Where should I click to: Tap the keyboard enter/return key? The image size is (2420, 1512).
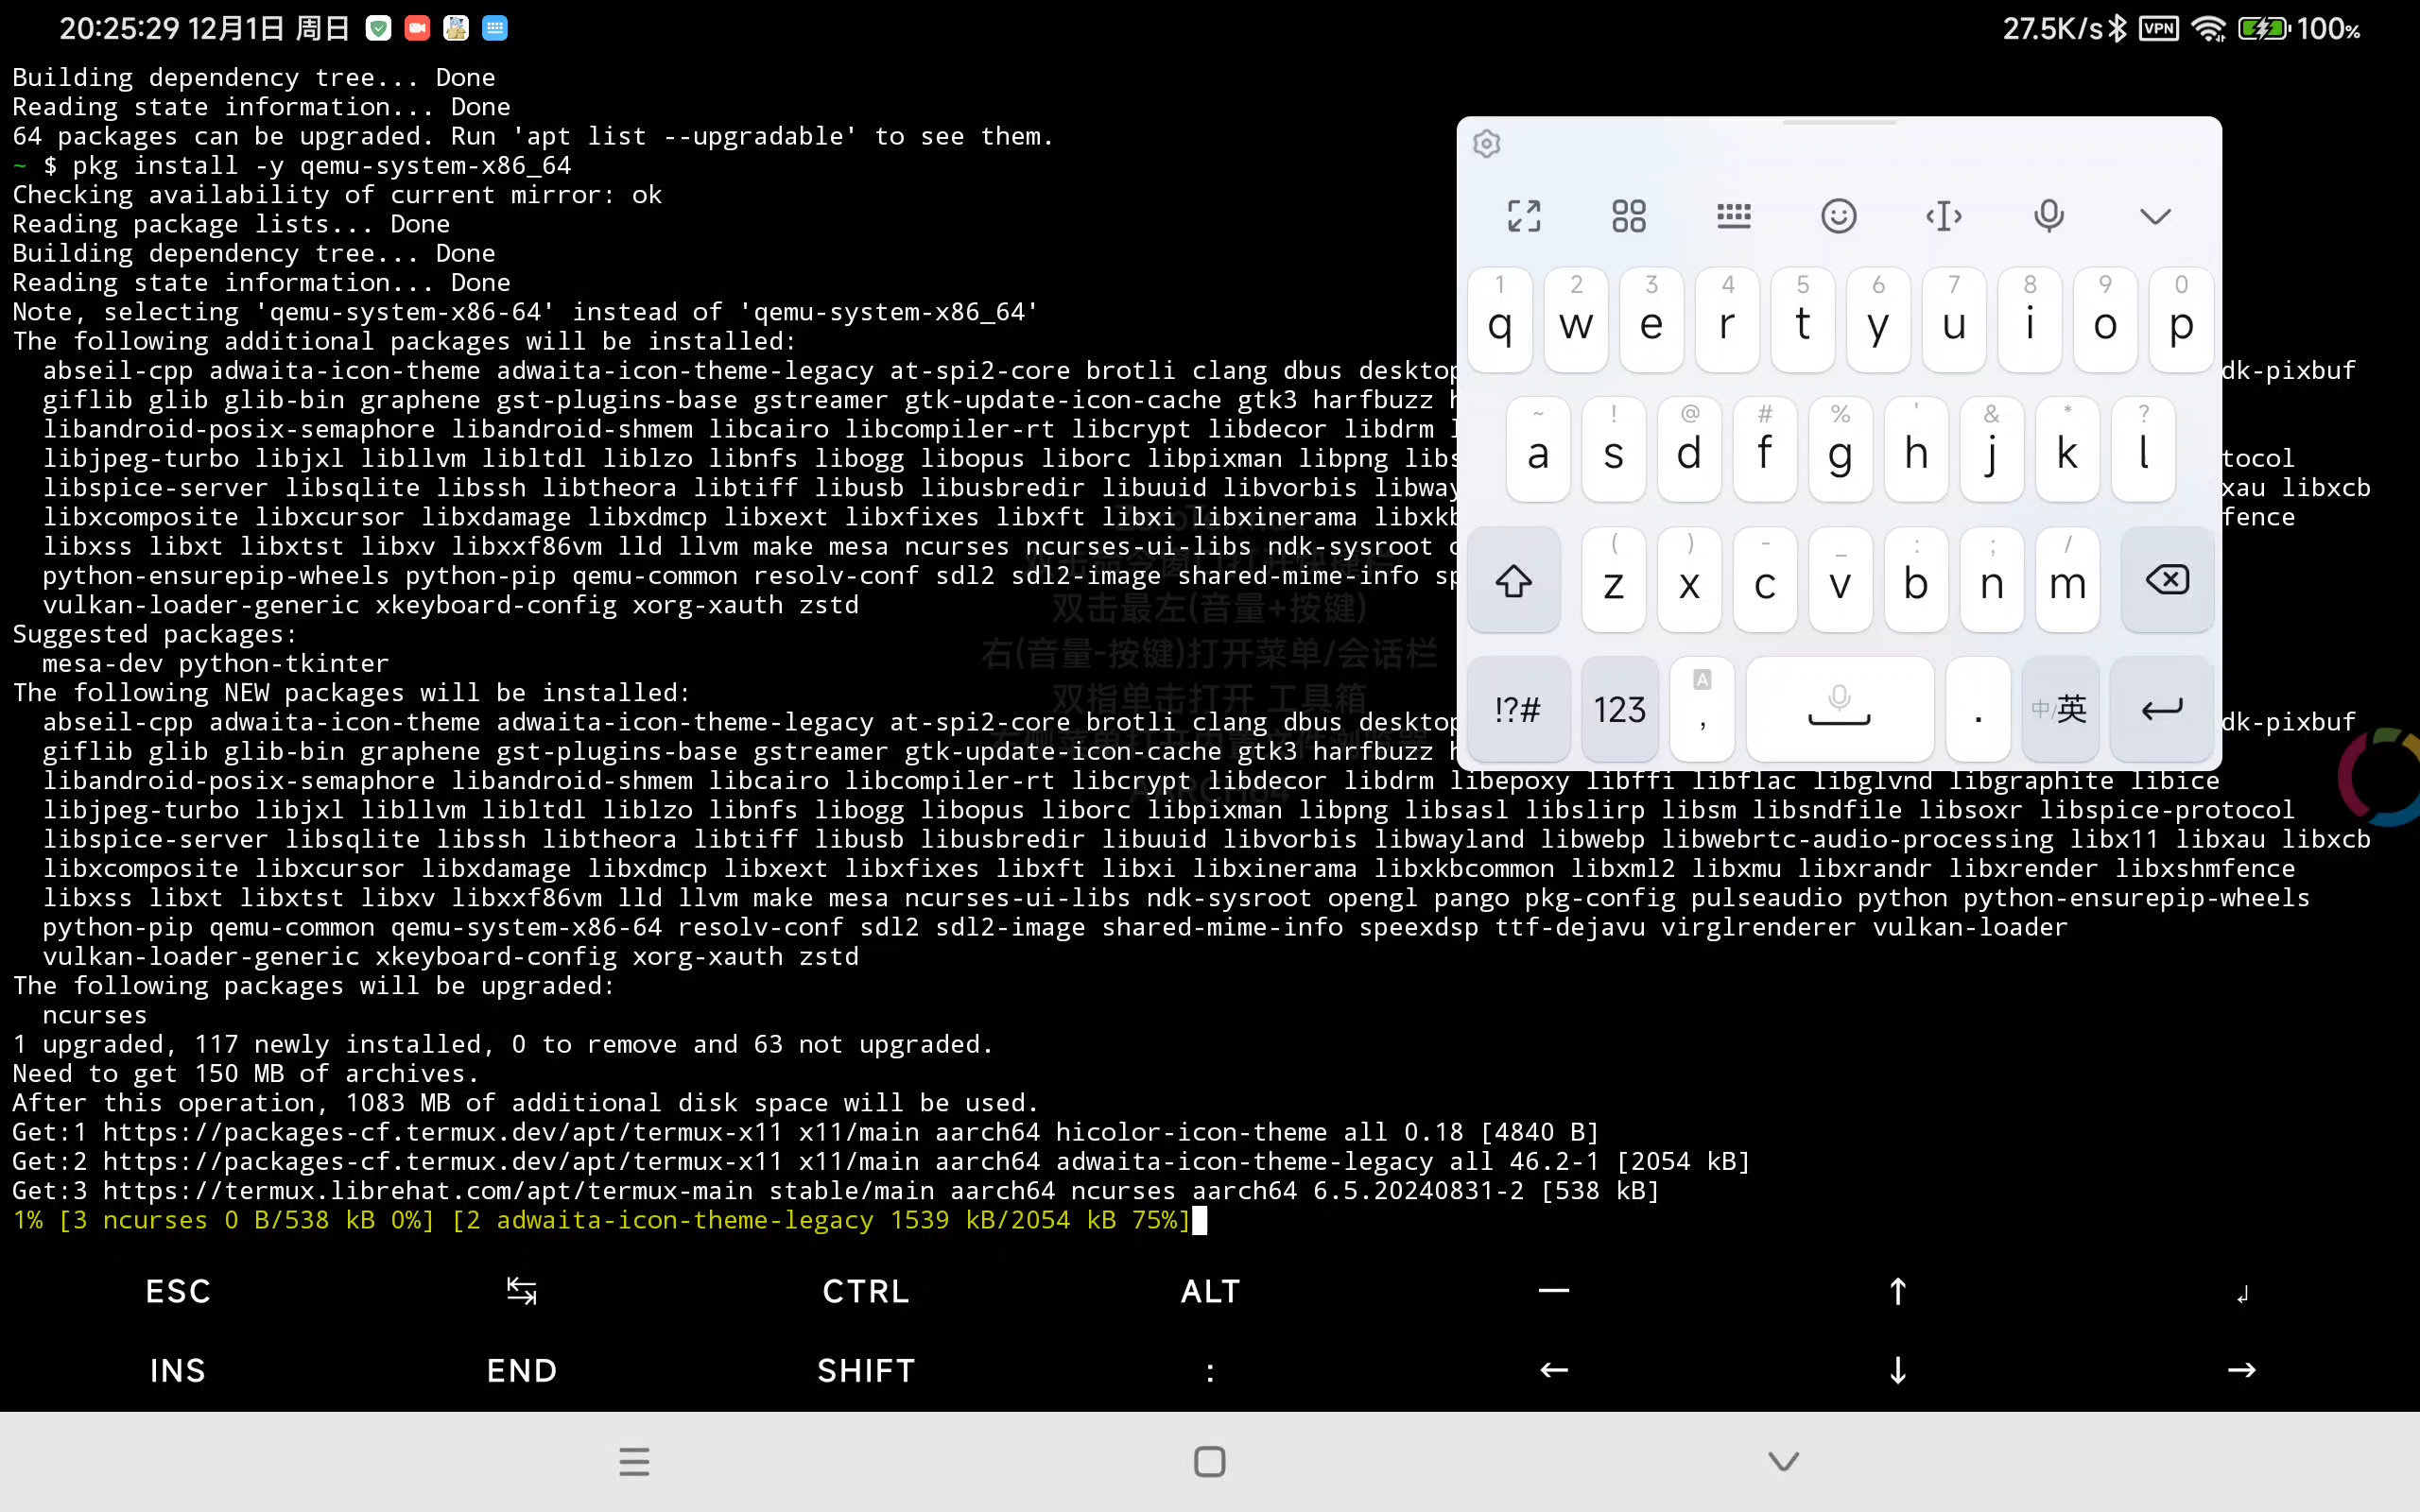point(2161,709)
